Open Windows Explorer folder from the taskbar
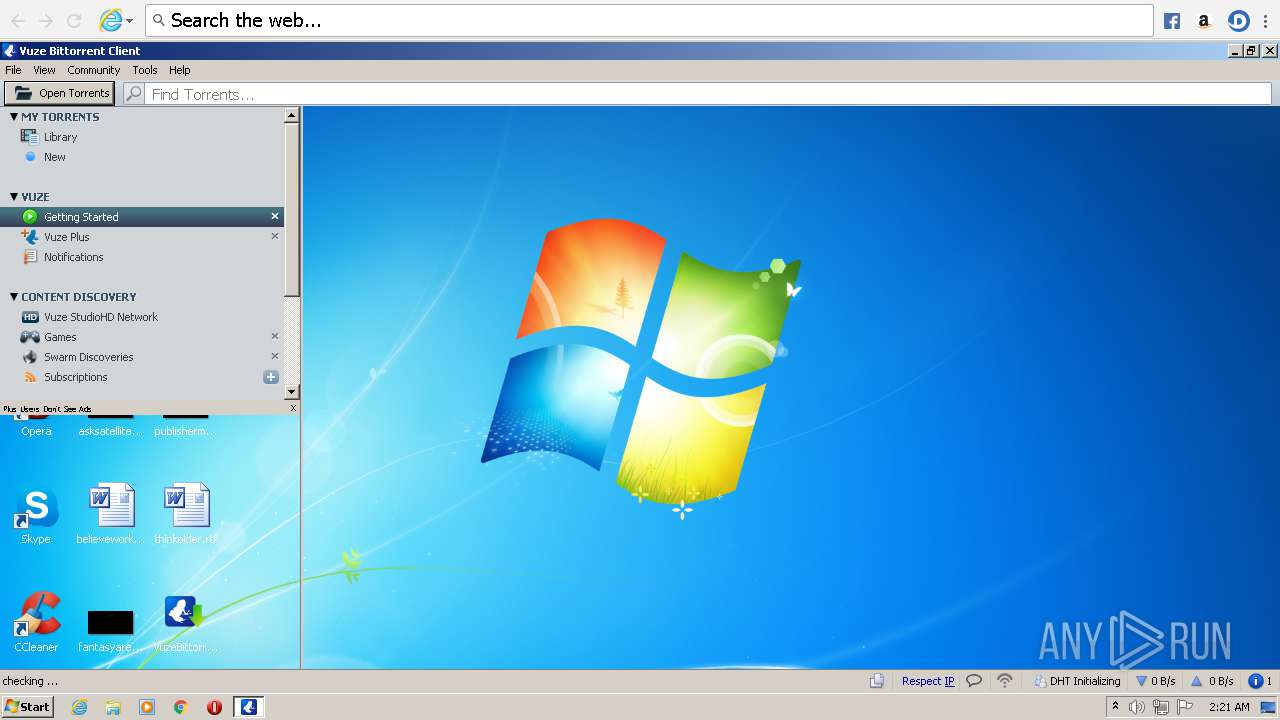Image resolution: width=1280 pixels, height=720 pixels. tap(113, 707)
